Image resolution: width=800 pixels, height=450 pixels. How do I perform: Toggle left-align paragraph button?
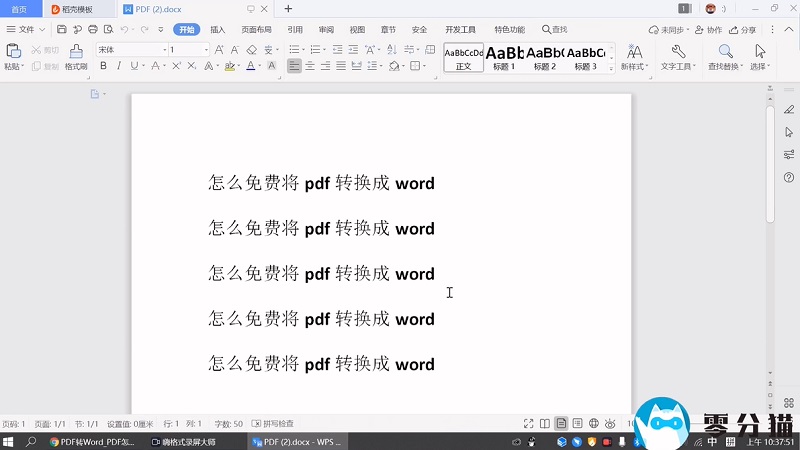point(294,66)
